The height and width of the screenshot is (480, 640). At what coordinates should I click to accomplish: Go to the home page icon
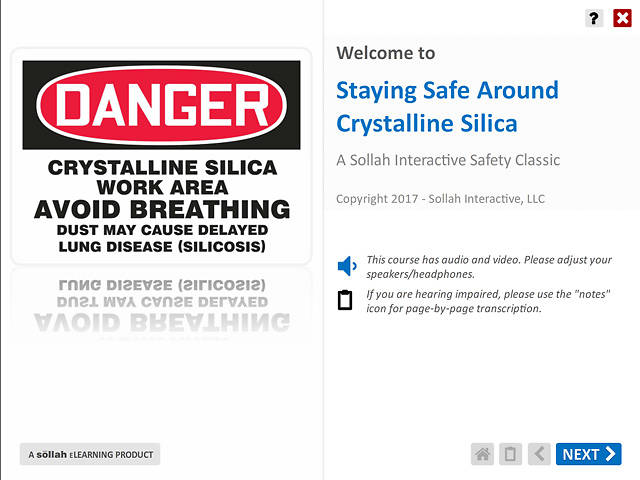click(483, 454)
